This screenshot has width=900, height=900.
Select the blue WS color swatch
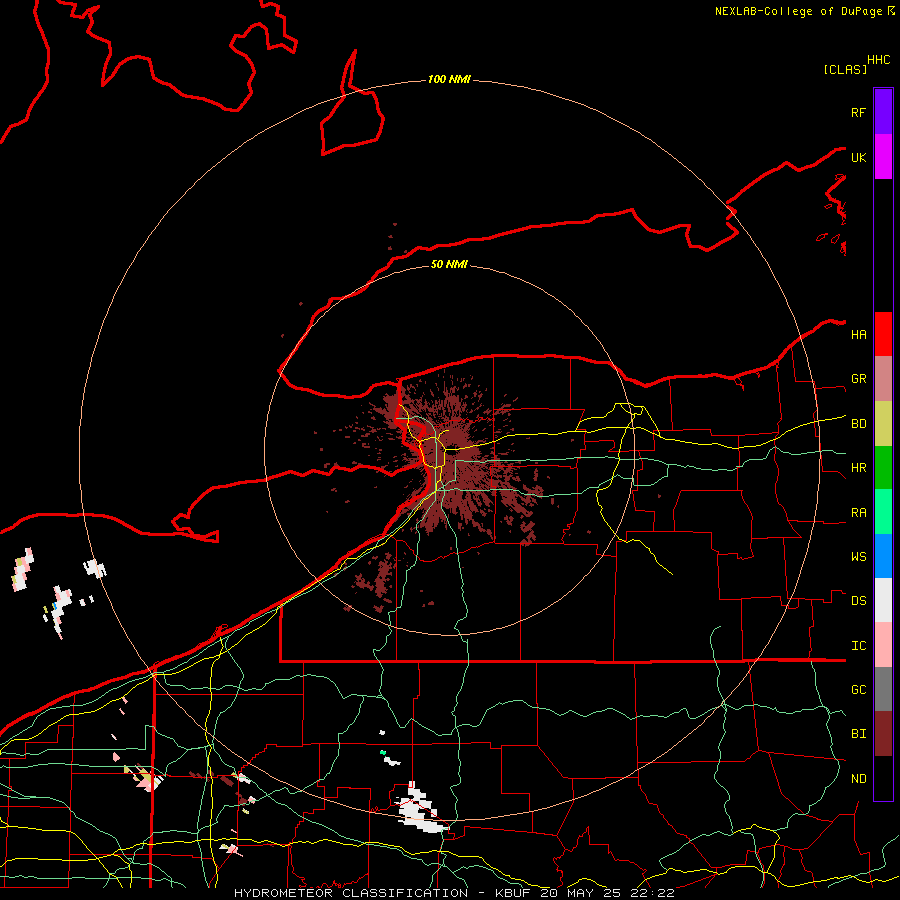tap(883, 556)
